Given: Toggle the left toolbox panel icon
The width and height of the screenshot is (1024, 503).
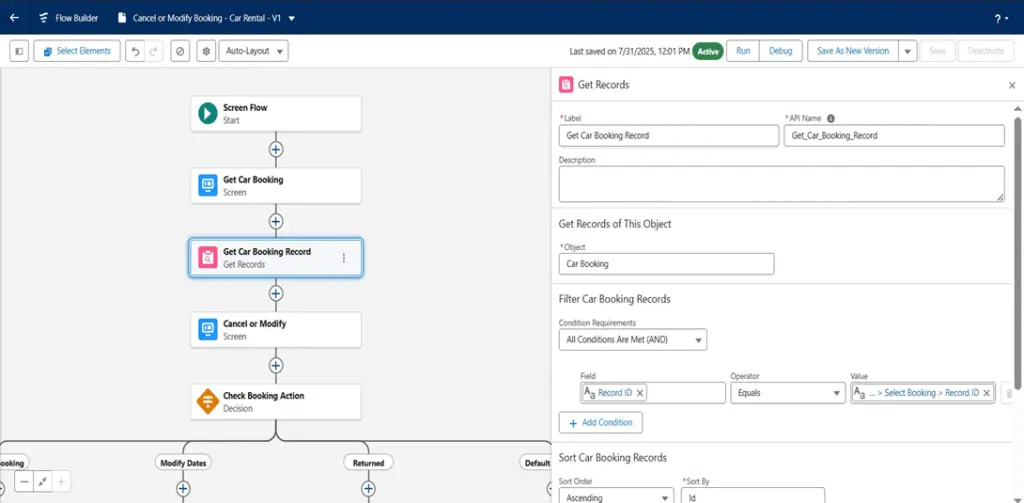Looking at the screenshot, I should tap(19, 51).
